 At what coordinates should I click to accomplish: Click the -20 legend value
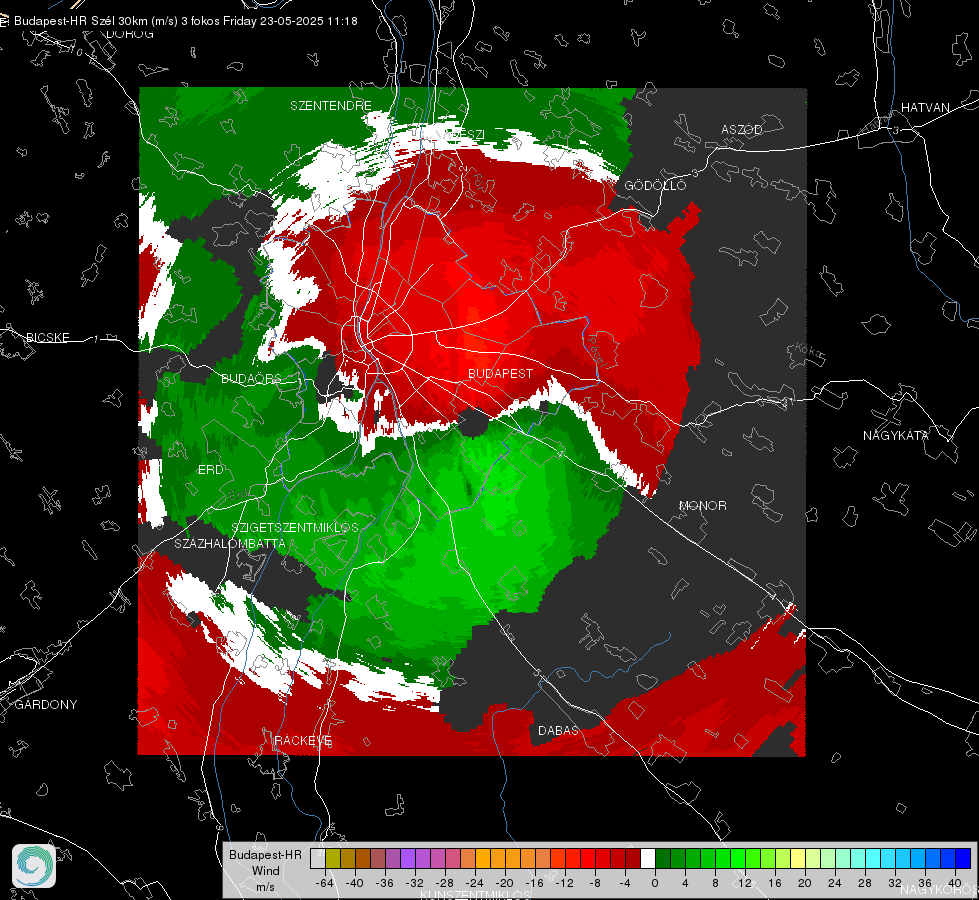tap(504, 883)
